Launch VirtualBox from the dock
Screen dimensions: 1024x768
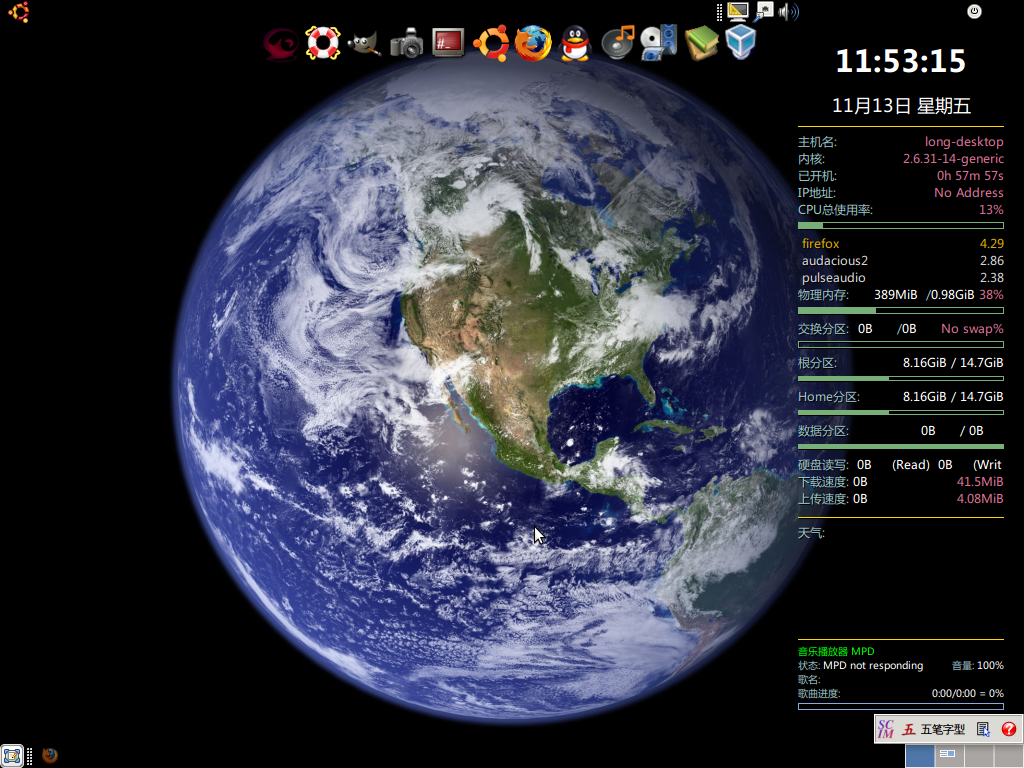tap(741, 42)
